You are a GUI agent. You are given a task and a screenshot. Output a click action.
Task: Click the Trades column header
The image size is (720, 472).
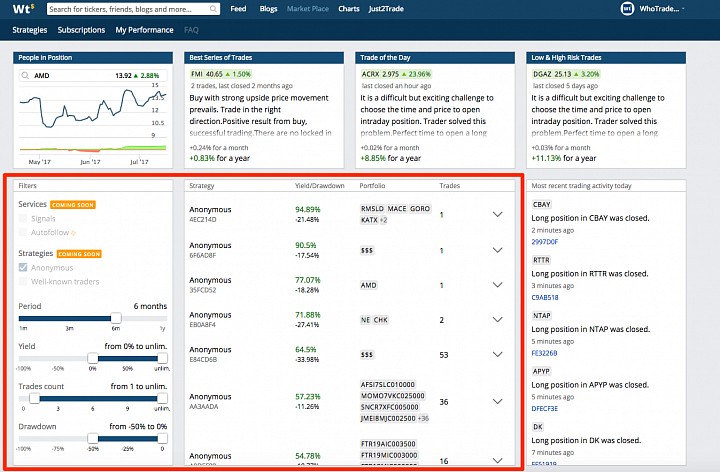pos(450,185)
